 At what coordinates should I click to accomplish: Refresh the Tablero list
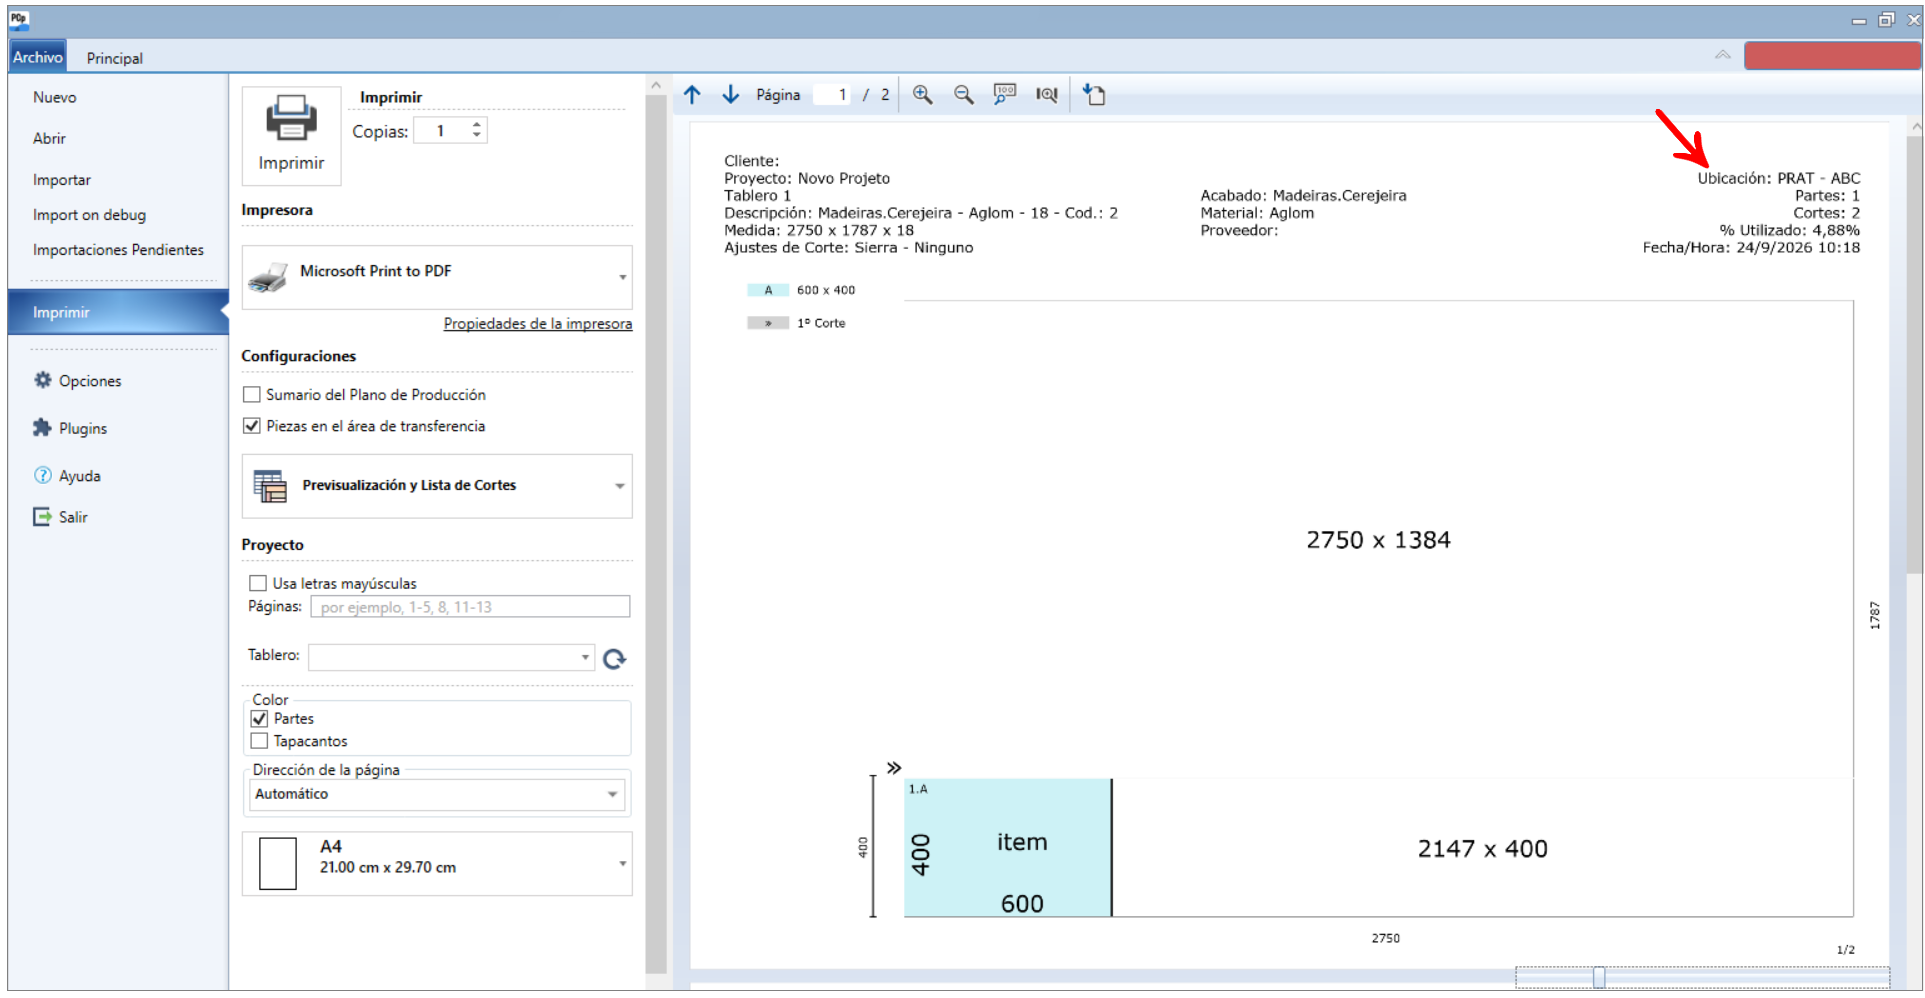tap(615, 658)
